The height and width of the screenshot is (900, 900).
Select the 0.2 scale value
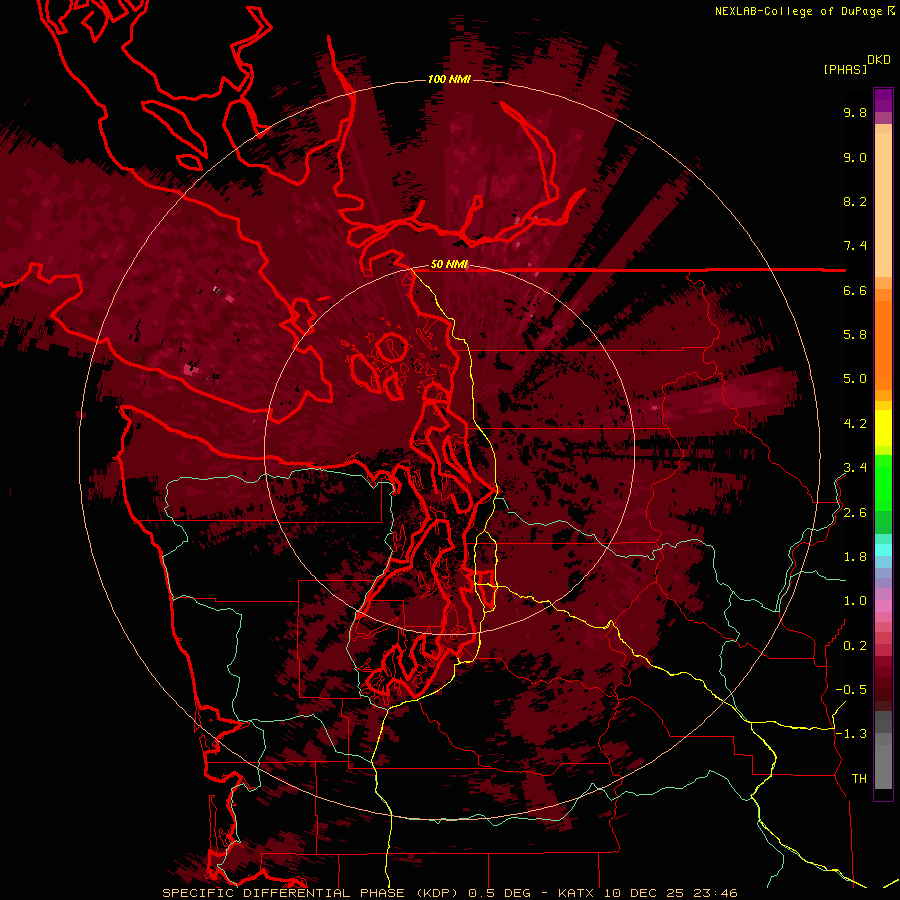[855, 646]
